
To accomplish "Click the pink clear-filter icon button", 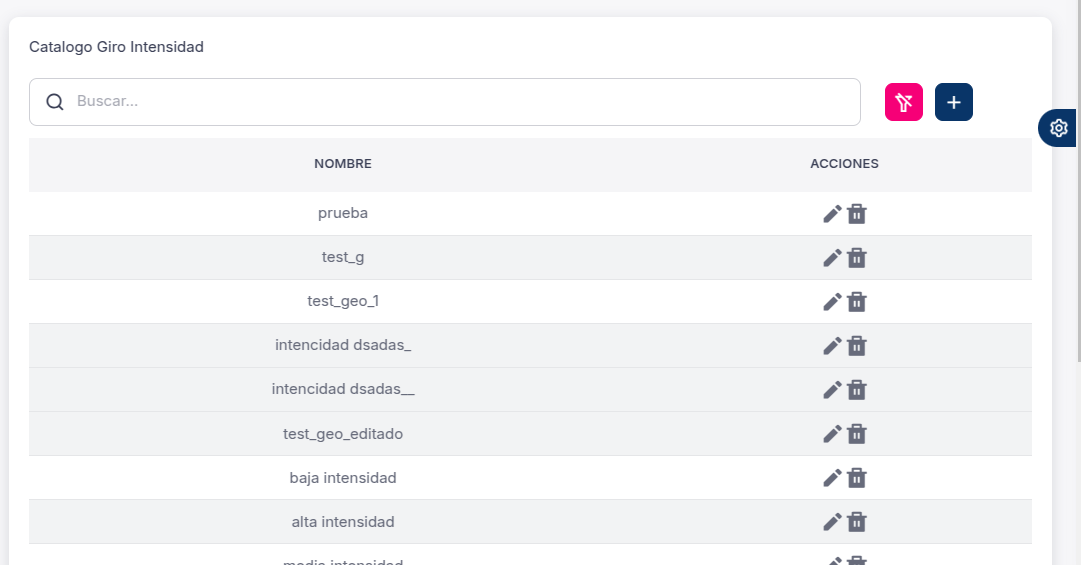I will (x=903, y=102).
